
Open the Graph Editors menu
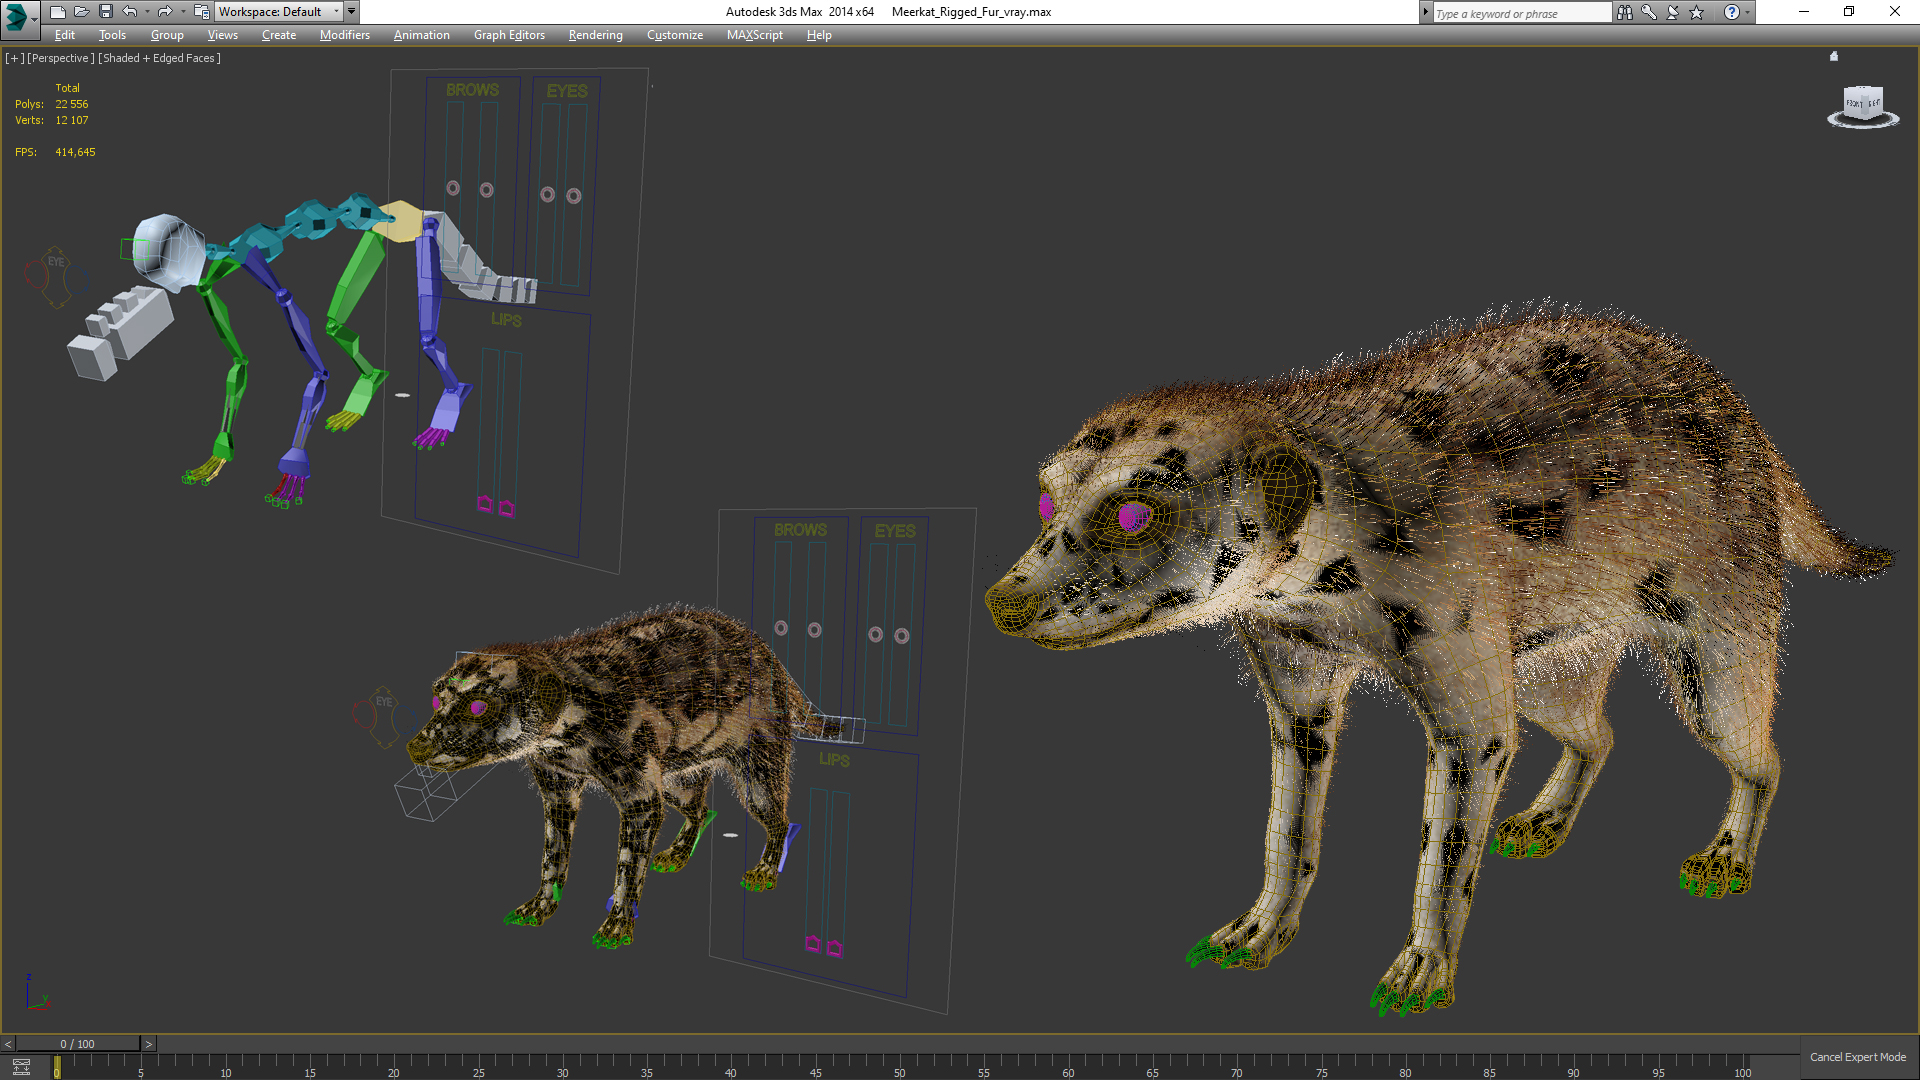[x=509, y=35]
